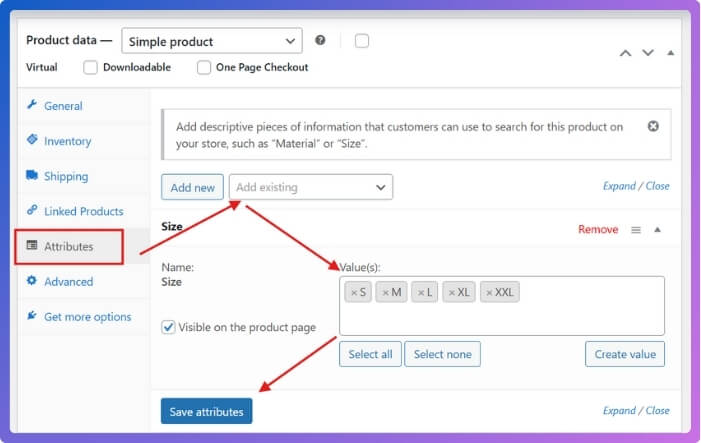Open the General tab
Image resolution: width=701 pixels, height=443 pixels.
[63, 106]
